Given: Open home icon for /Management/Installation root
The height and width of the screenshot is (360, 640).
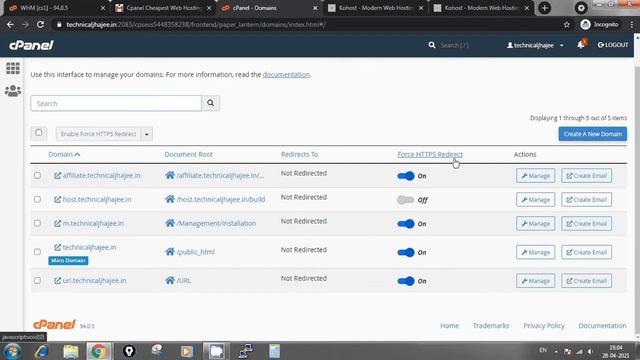Looking at the screenshot, I should [170, 223].
